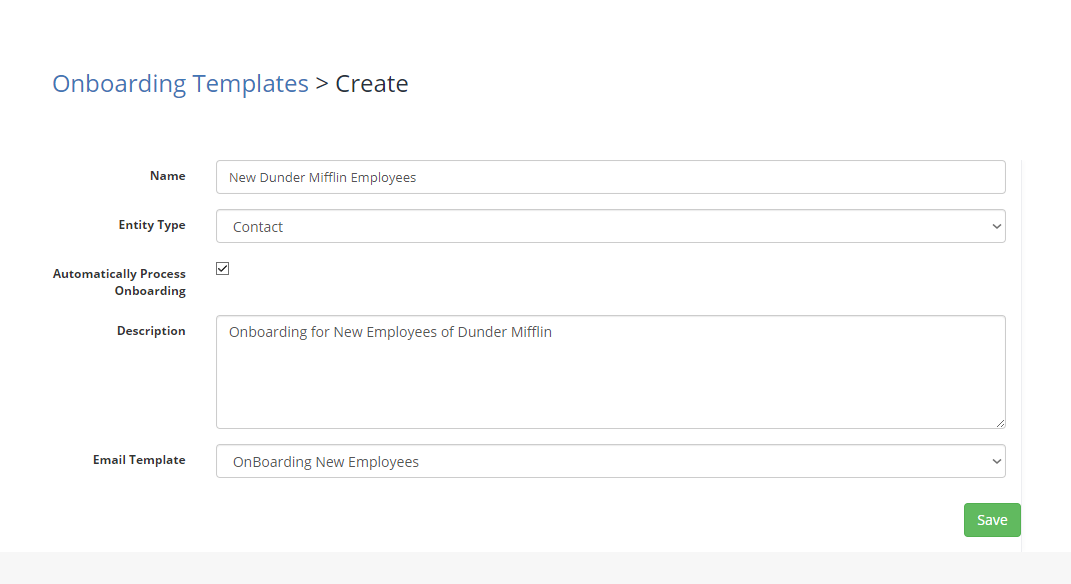Save the onboarding template
The height and width of the screenshot is (584, 1071).
point(992,520)
